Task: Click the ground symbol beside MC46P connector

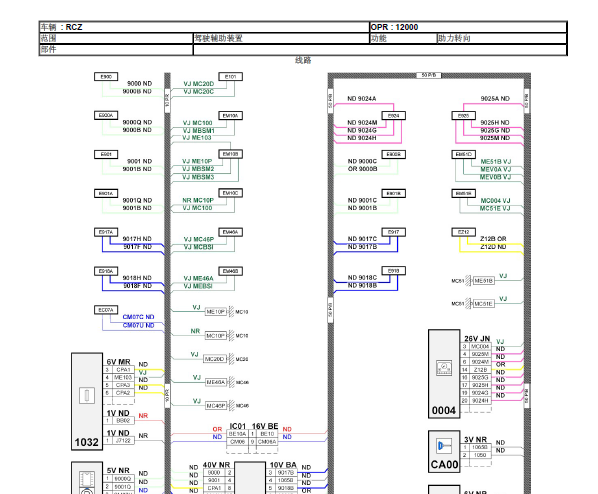Action: point(231,405)
